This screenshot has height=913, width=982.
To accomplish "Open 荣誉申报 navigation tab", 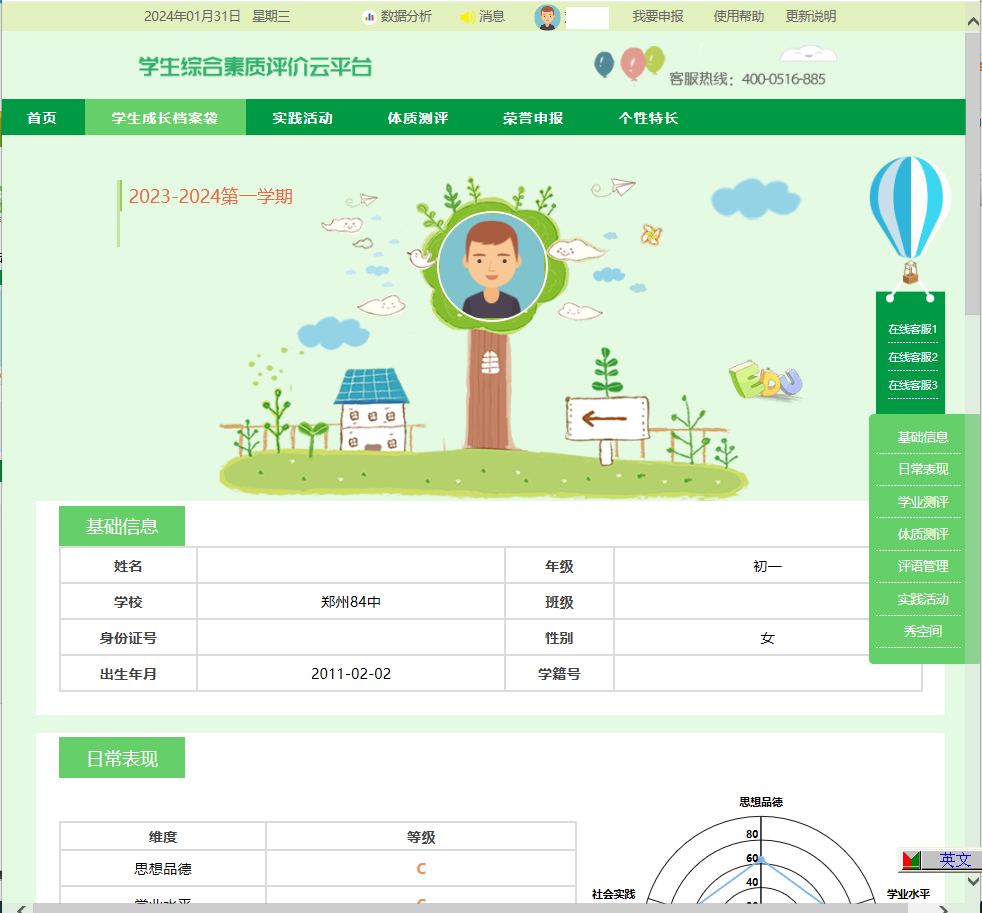I will [x=533, y=118].
